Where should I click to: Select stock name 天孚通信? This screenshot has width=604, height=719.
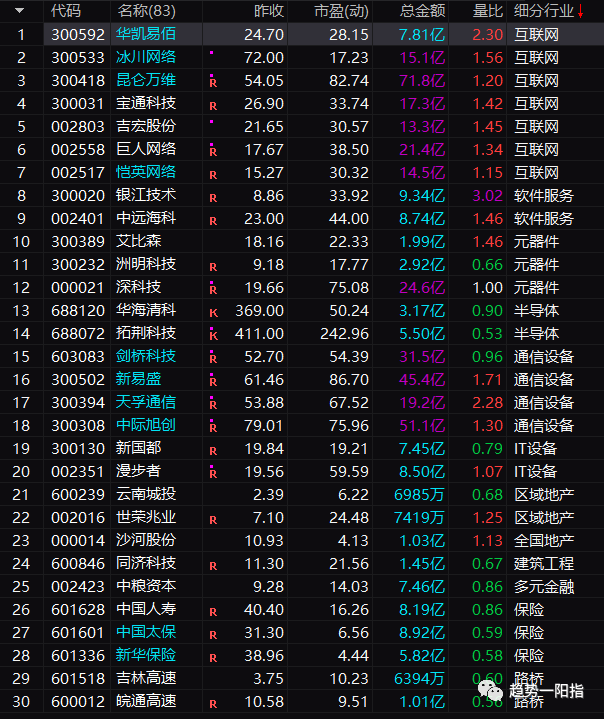tap(146, 402)
